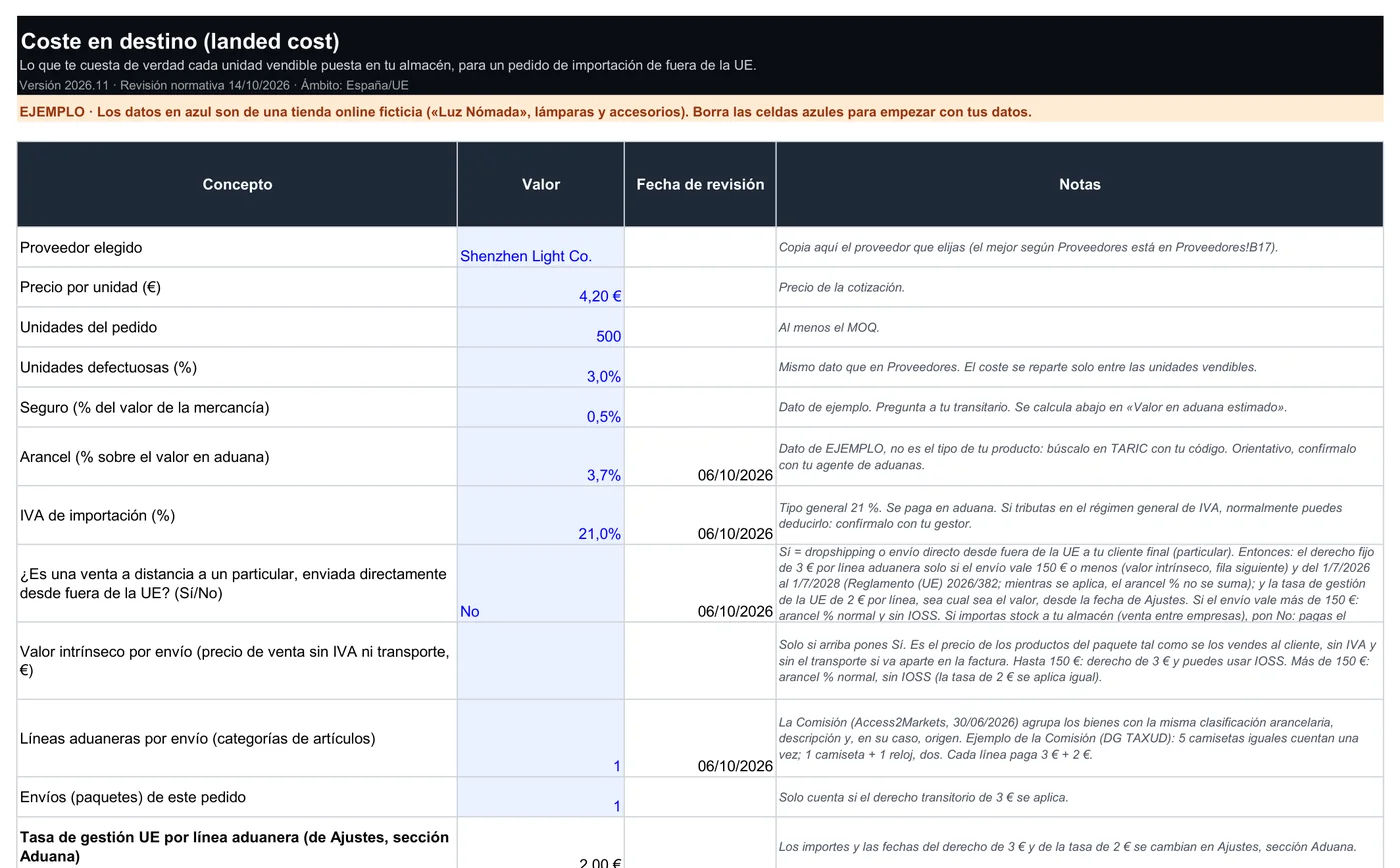
Task: Select the 'Fecha de revisión' column header
Action: tap(700, 184)
